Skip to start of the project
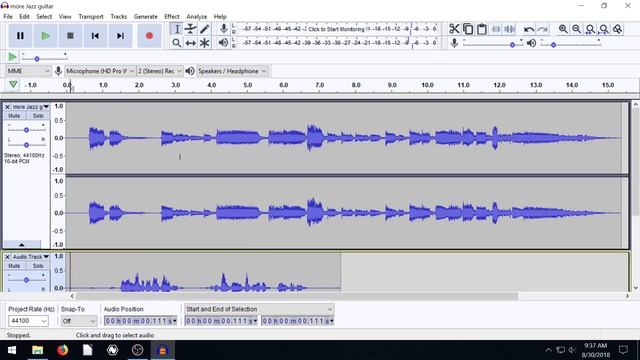This screenshot has width=640, height=360. click(95, 36)
